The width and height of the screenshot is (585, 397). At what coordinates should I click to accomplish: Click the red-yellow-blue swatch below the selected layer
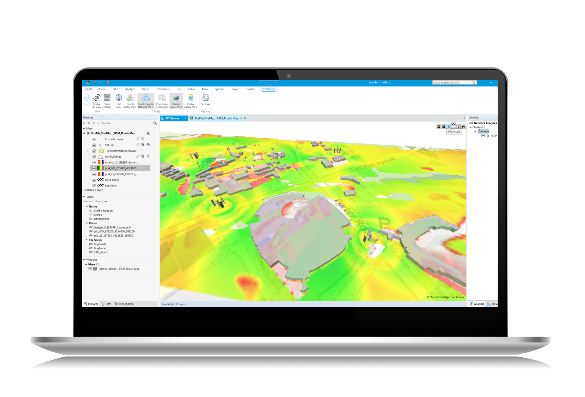[101, 174]
